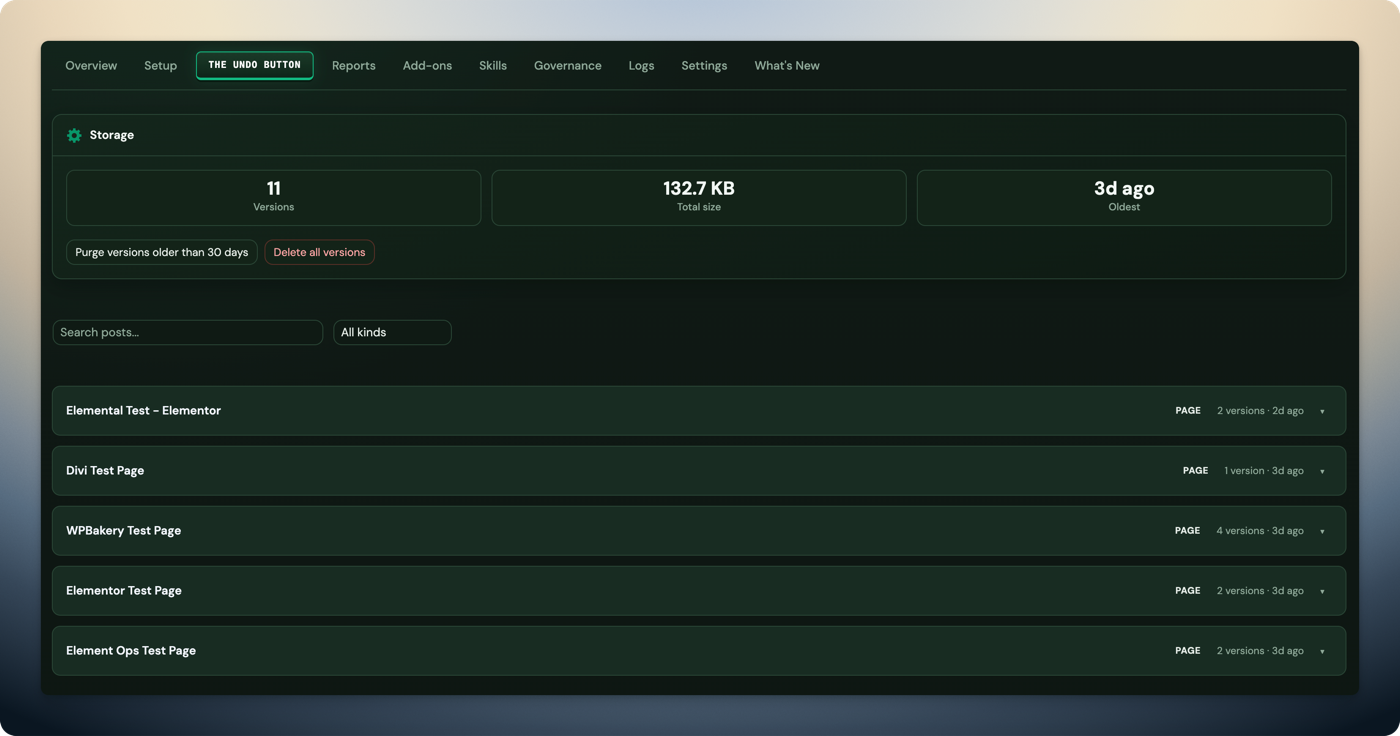
Task: Switch to the Overview tab
Action: (91, 66)
